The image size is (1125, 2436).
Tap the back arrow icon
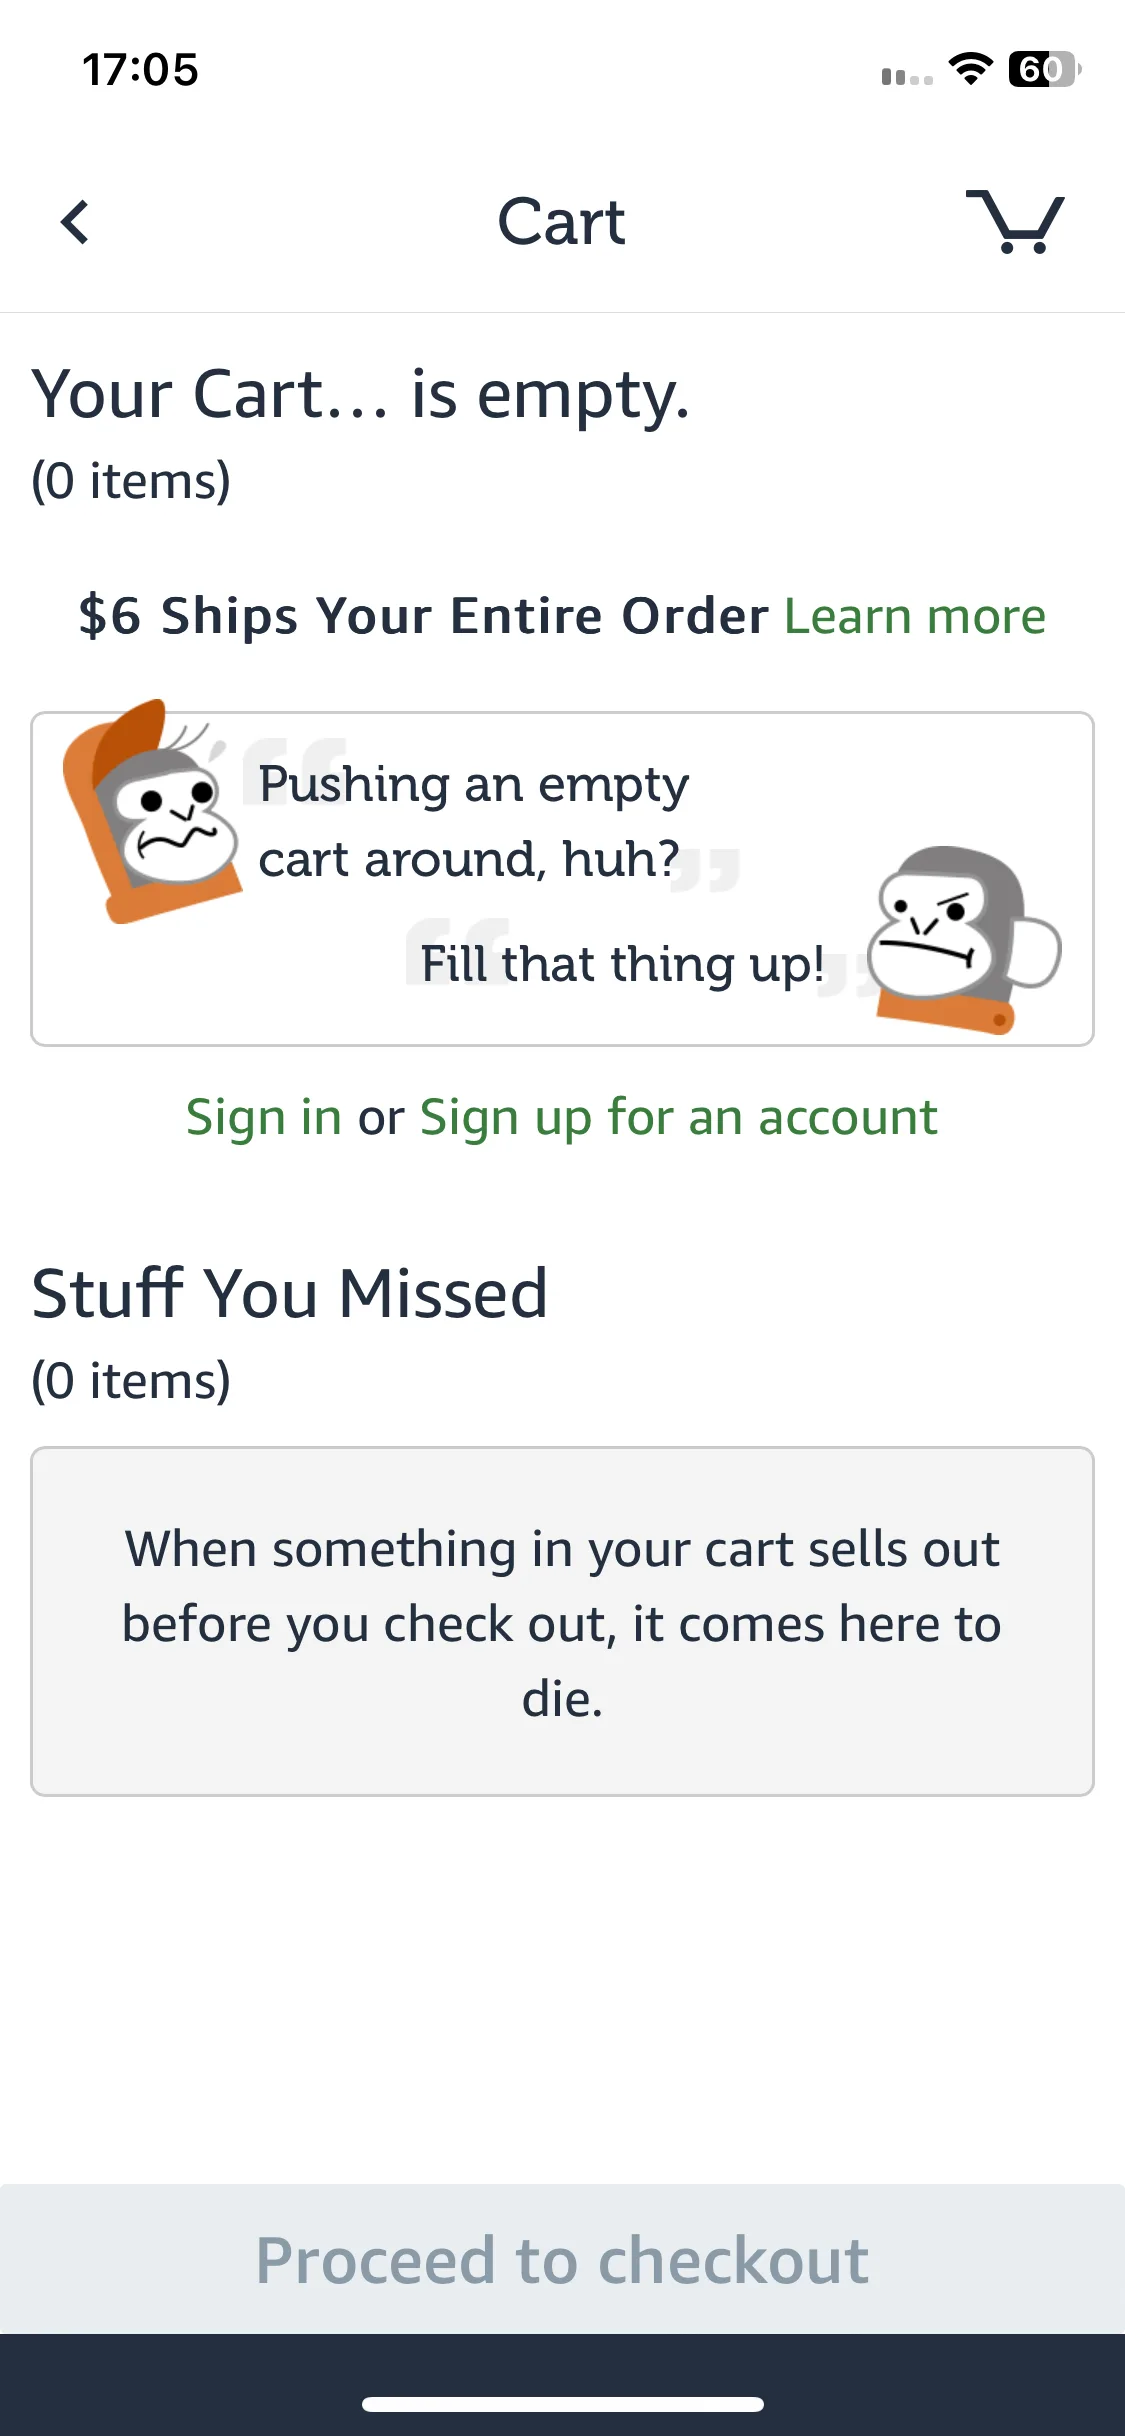click(75, 222)
